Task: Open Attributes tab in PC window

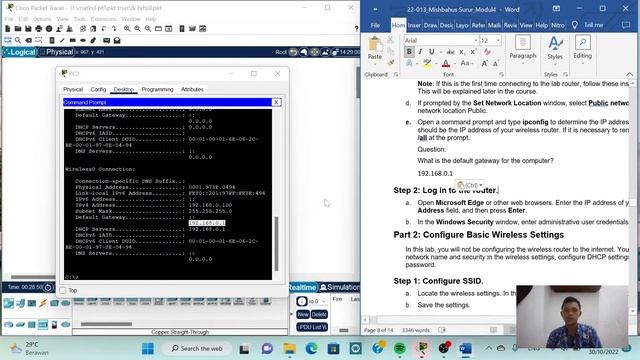Action: [192, 89]
